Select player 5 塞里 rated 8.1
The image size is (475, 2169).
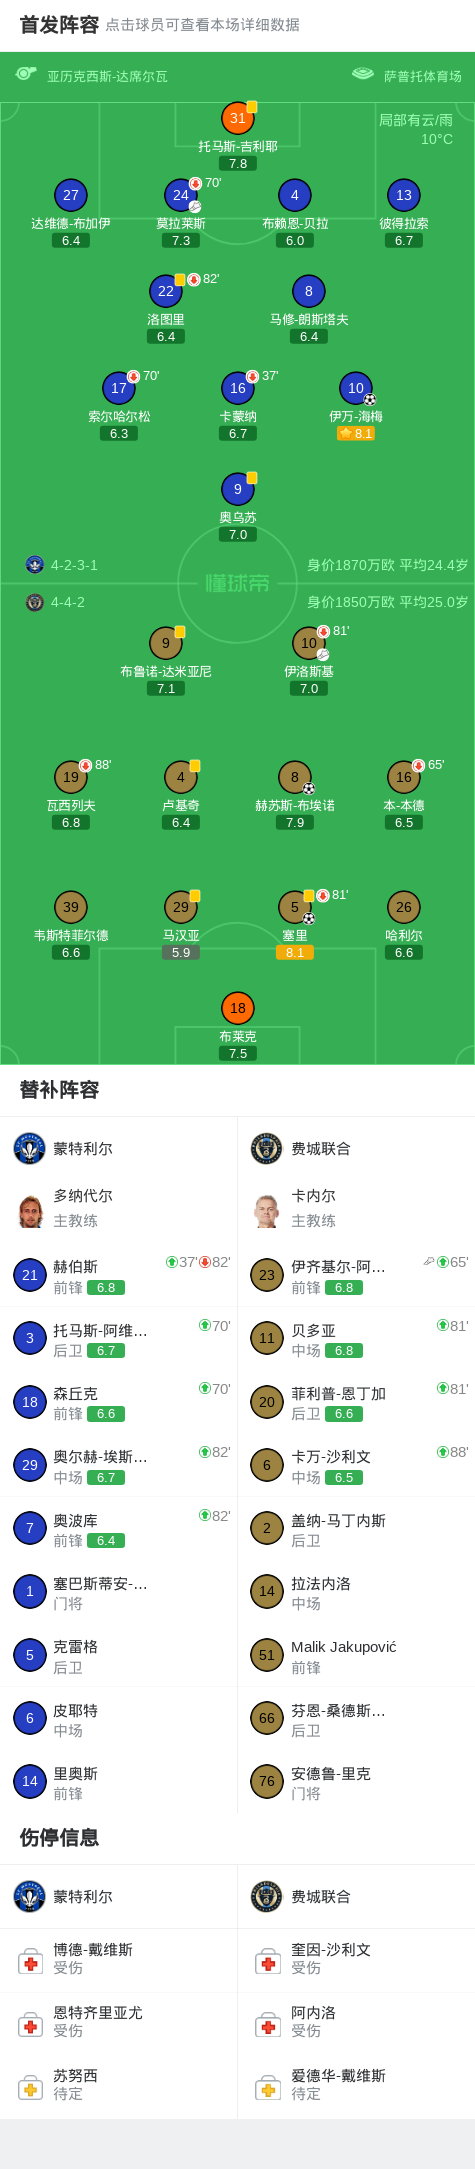pos(295,907)
